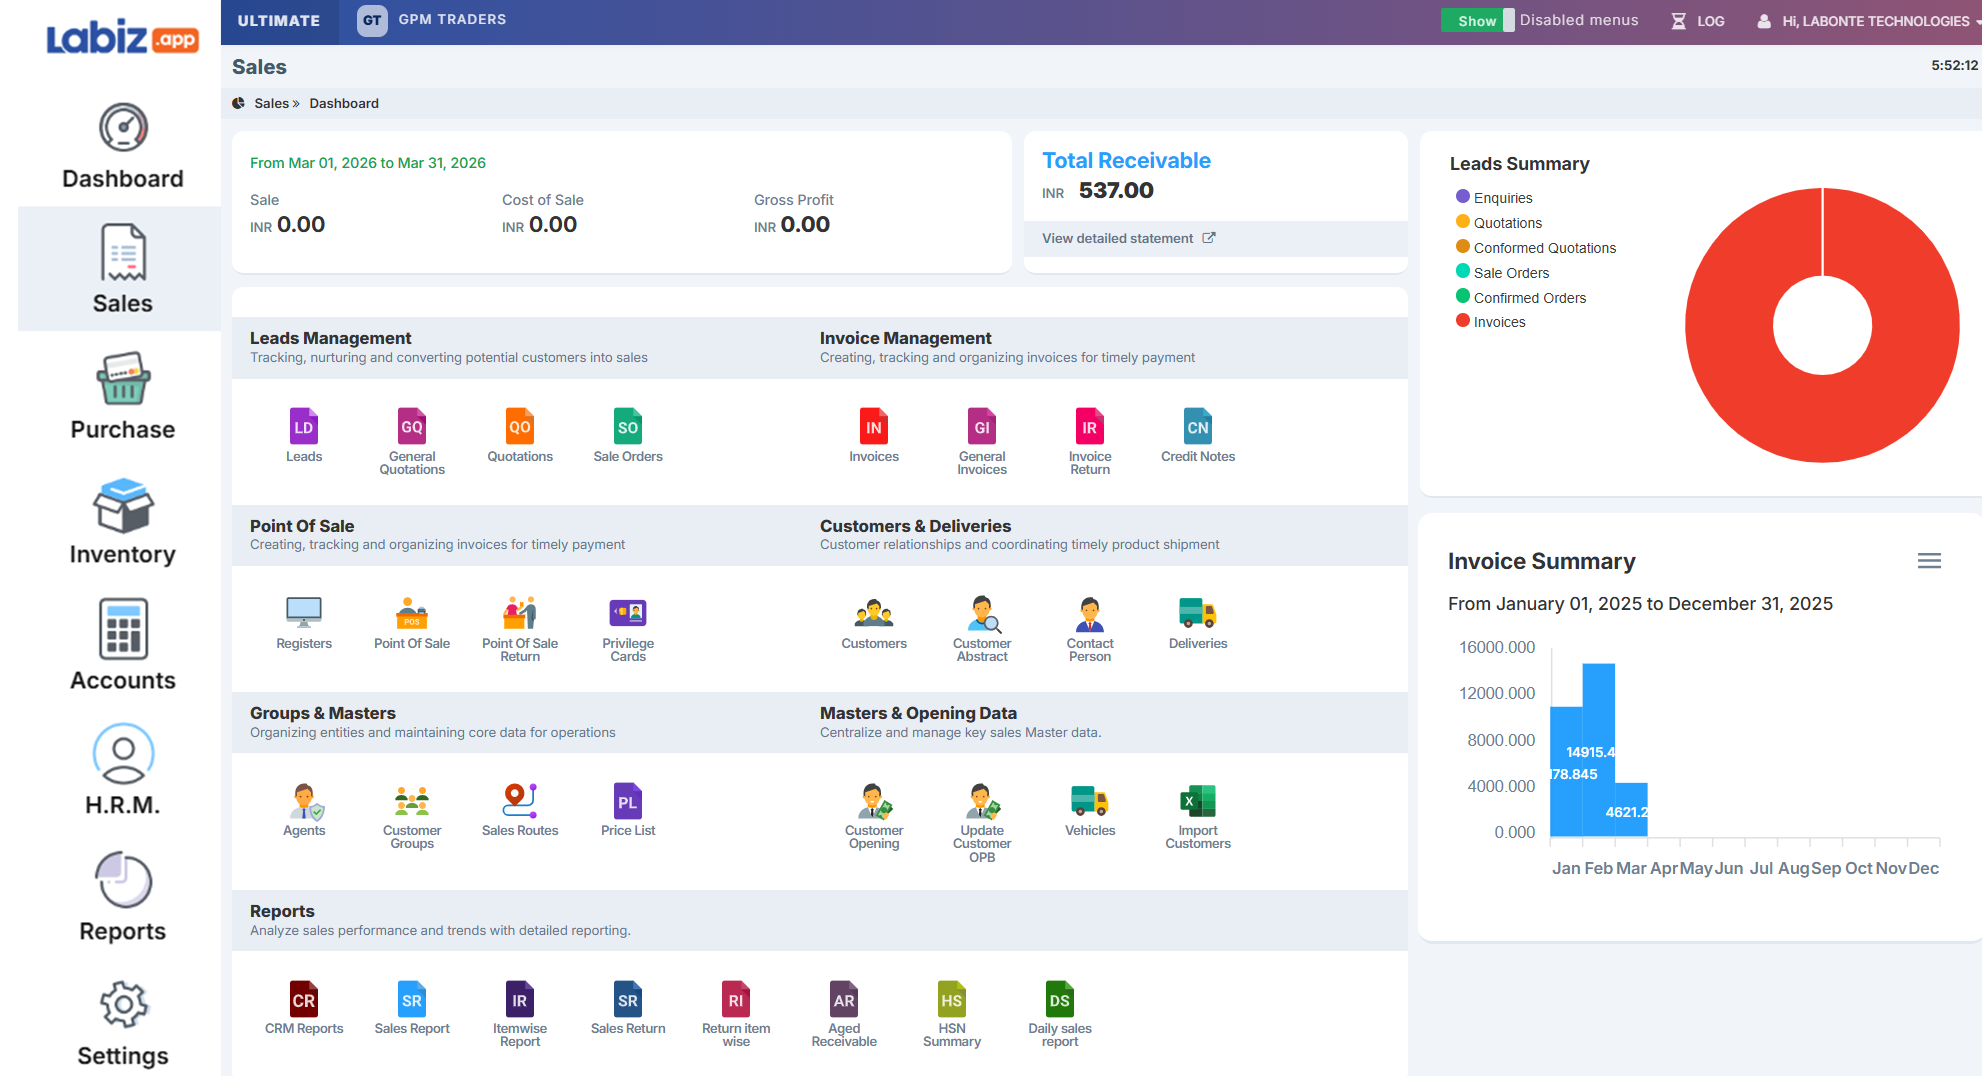The height and width of the screenshot is (1079, 1982).
Task: Open H.R.M. module in sidebar
Action: click(x=123, y=770)
